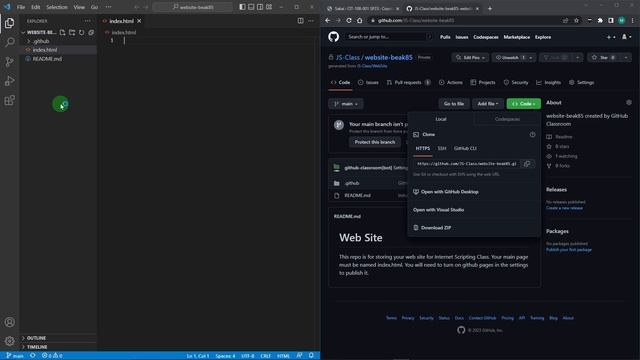This screenshot has width=640, height=360.
Task: Star the repository
Action: pyautogui.click(x=604, y=58)
